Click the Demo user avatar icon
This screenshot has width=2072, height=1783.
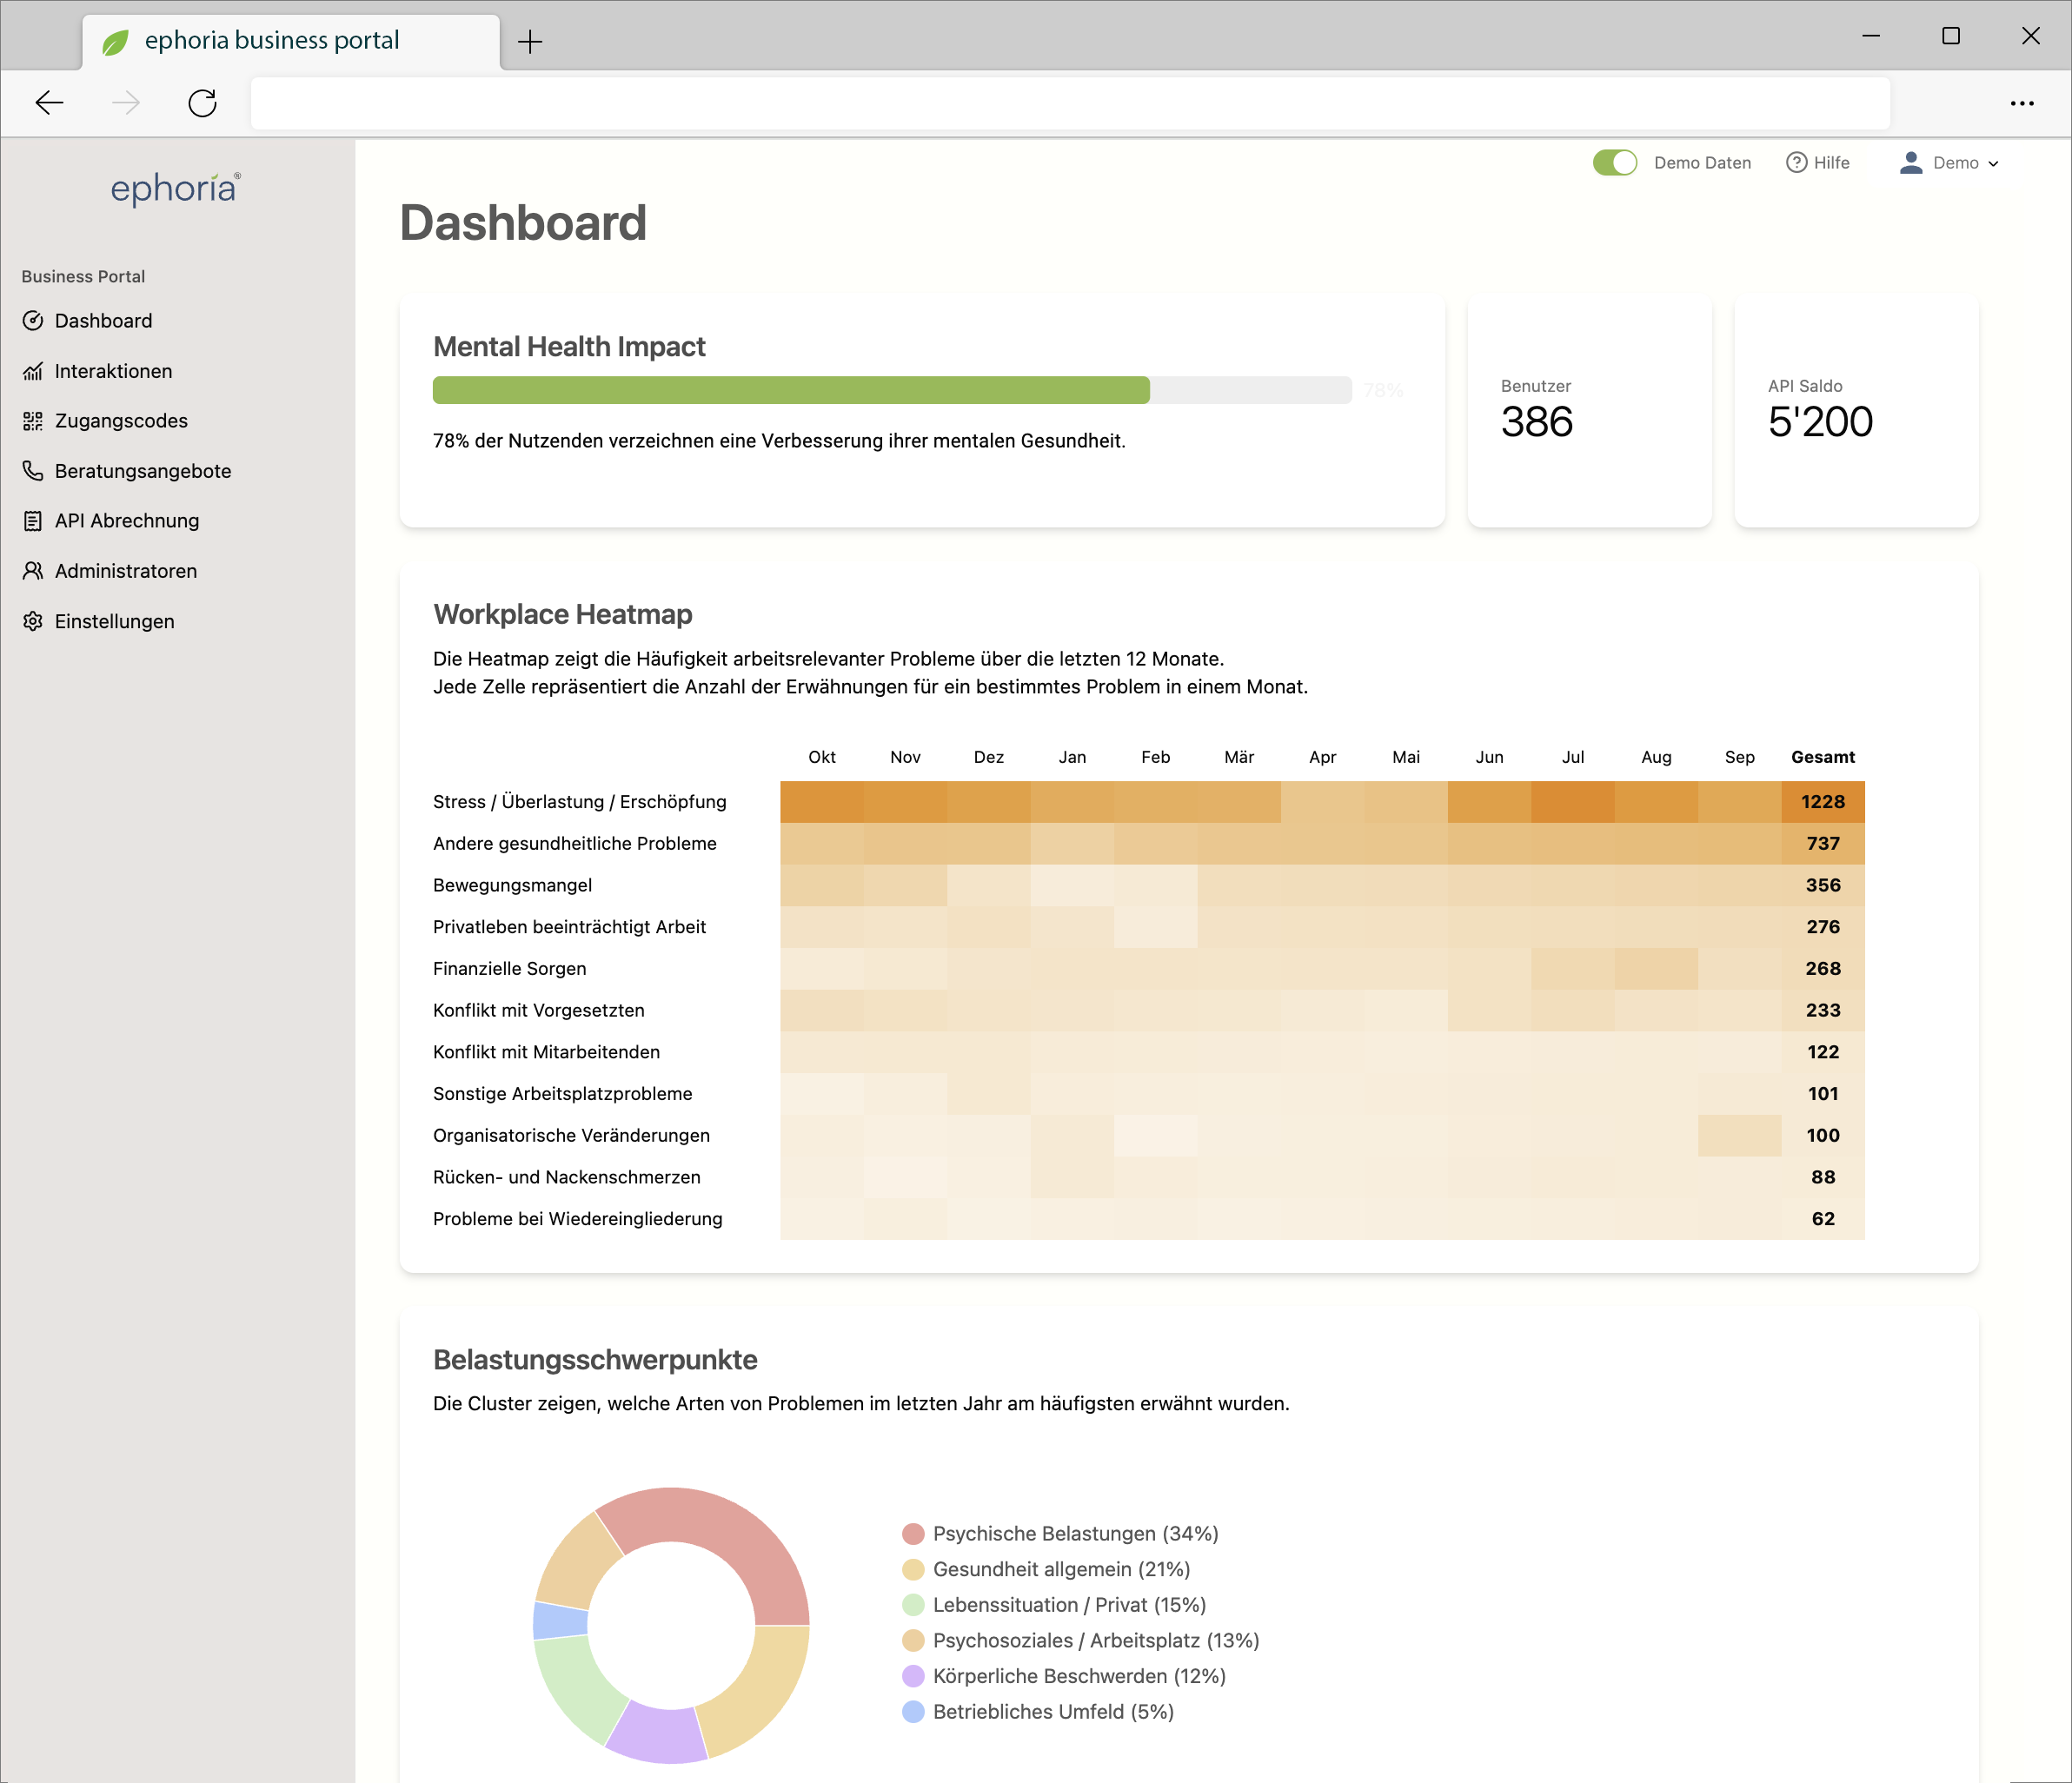(1910, 163)
